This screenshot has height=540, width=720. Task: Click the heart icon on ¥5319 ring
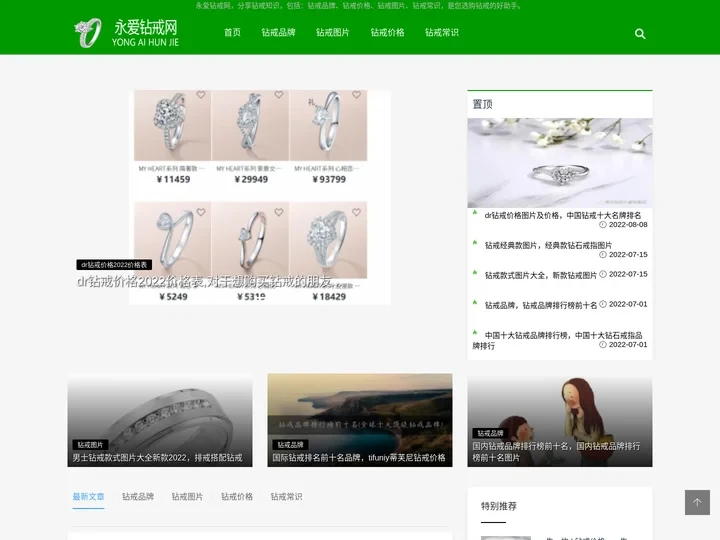pyautogui.click(x=279, y=212)
